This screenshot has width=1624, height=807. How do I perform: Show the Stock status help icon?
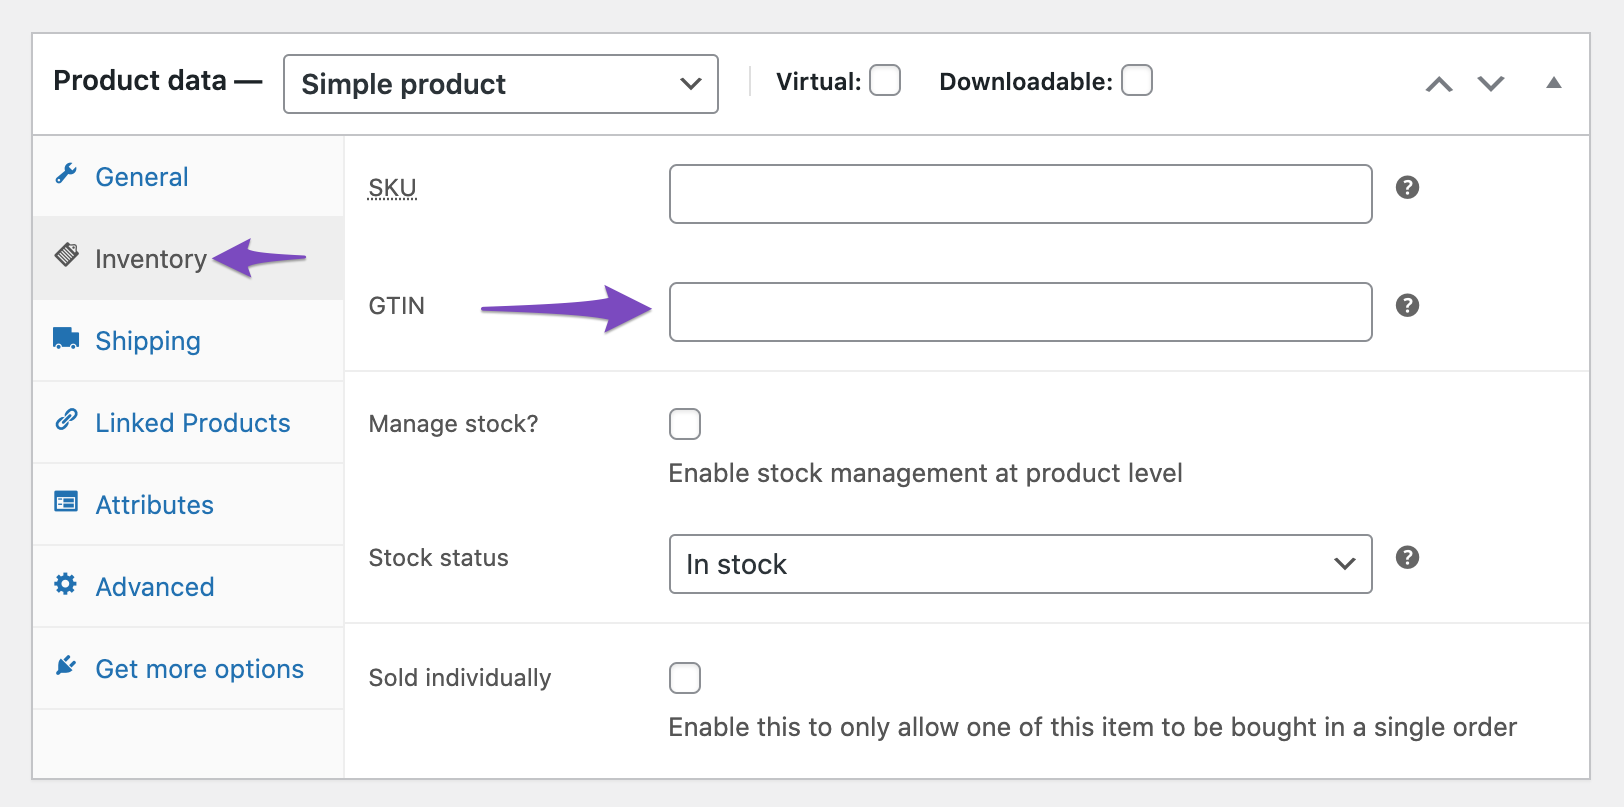pyautogui.click(x=1407, y=557)
